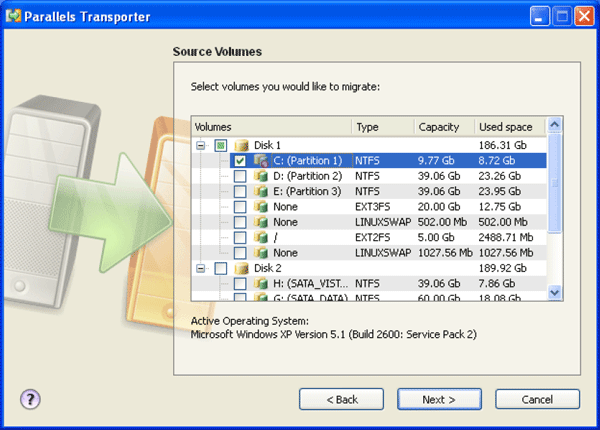Viewport: 600px width, 430px height.
Task: Click the Disk 2 label
Action: pyautogui.click(x=267, y=268)
